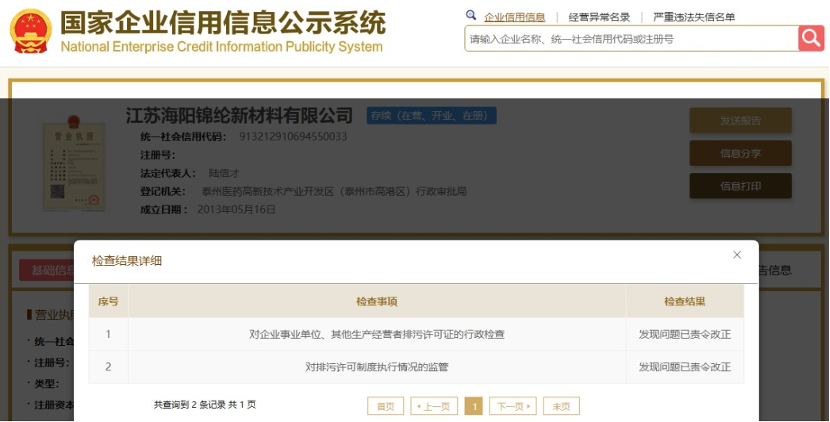Click page number 1 in pagination
This screenshot has width=830, height=422.
point(474,406)
